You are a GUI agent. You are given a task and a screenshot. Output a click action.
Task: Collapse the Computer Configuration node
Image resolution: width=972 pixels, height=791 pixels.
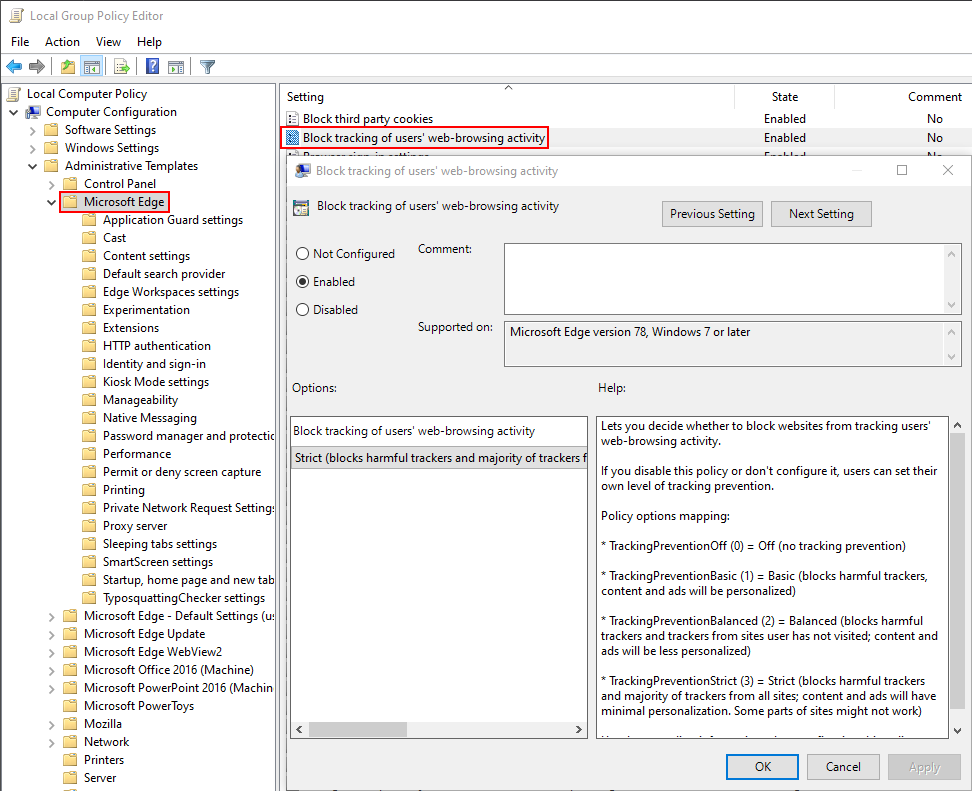(x=14, y=112)
